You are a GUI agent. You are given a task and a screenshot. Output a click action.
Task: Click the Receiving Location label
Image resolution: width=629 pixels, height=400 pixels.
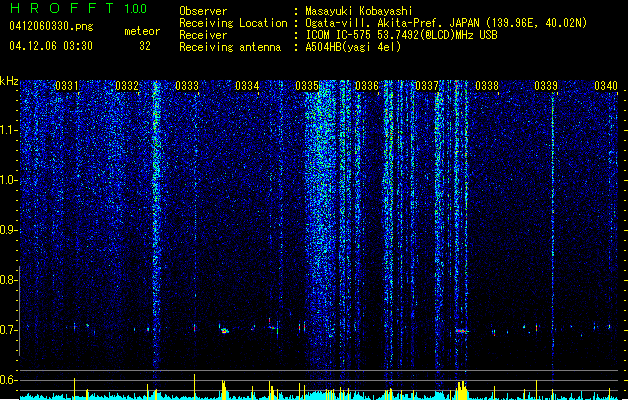233,23
